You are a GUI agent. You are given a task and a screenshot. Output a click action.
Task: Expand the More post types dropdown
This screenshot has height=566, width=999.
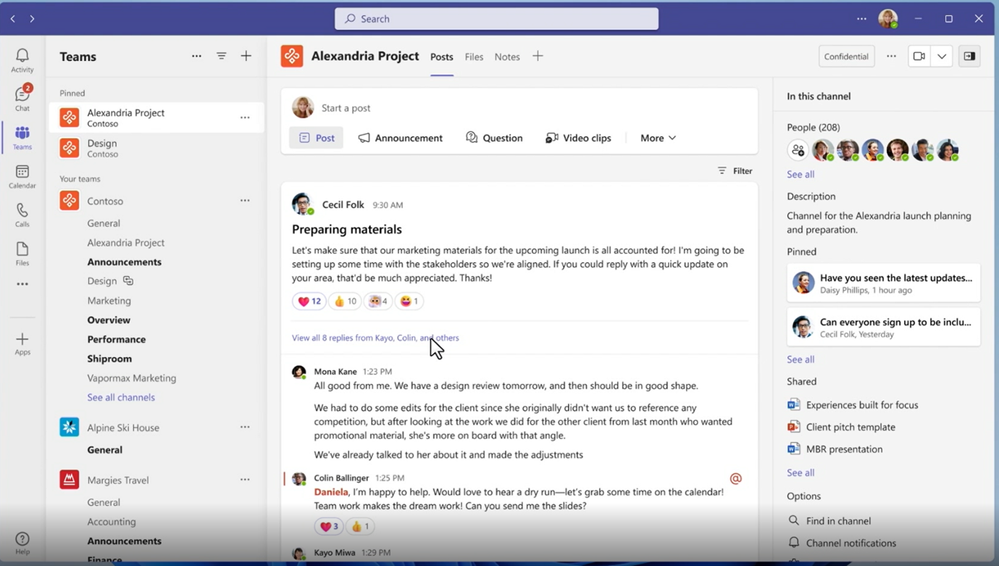pos(658,138)
